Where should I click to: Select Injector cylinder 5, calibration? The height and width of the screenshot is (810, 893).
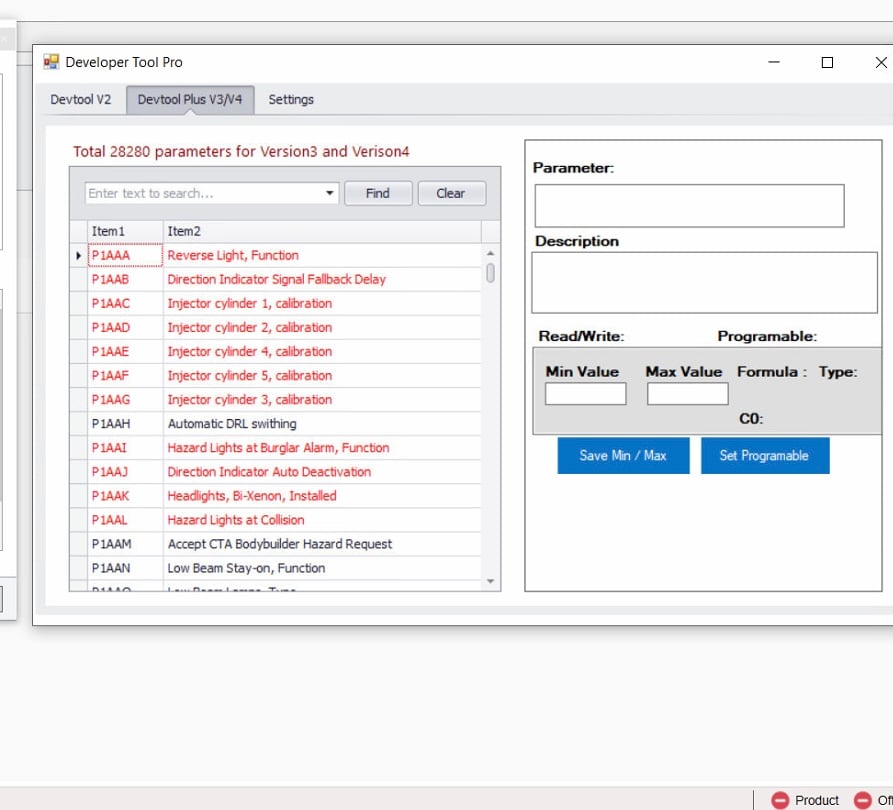pos(322,375)
